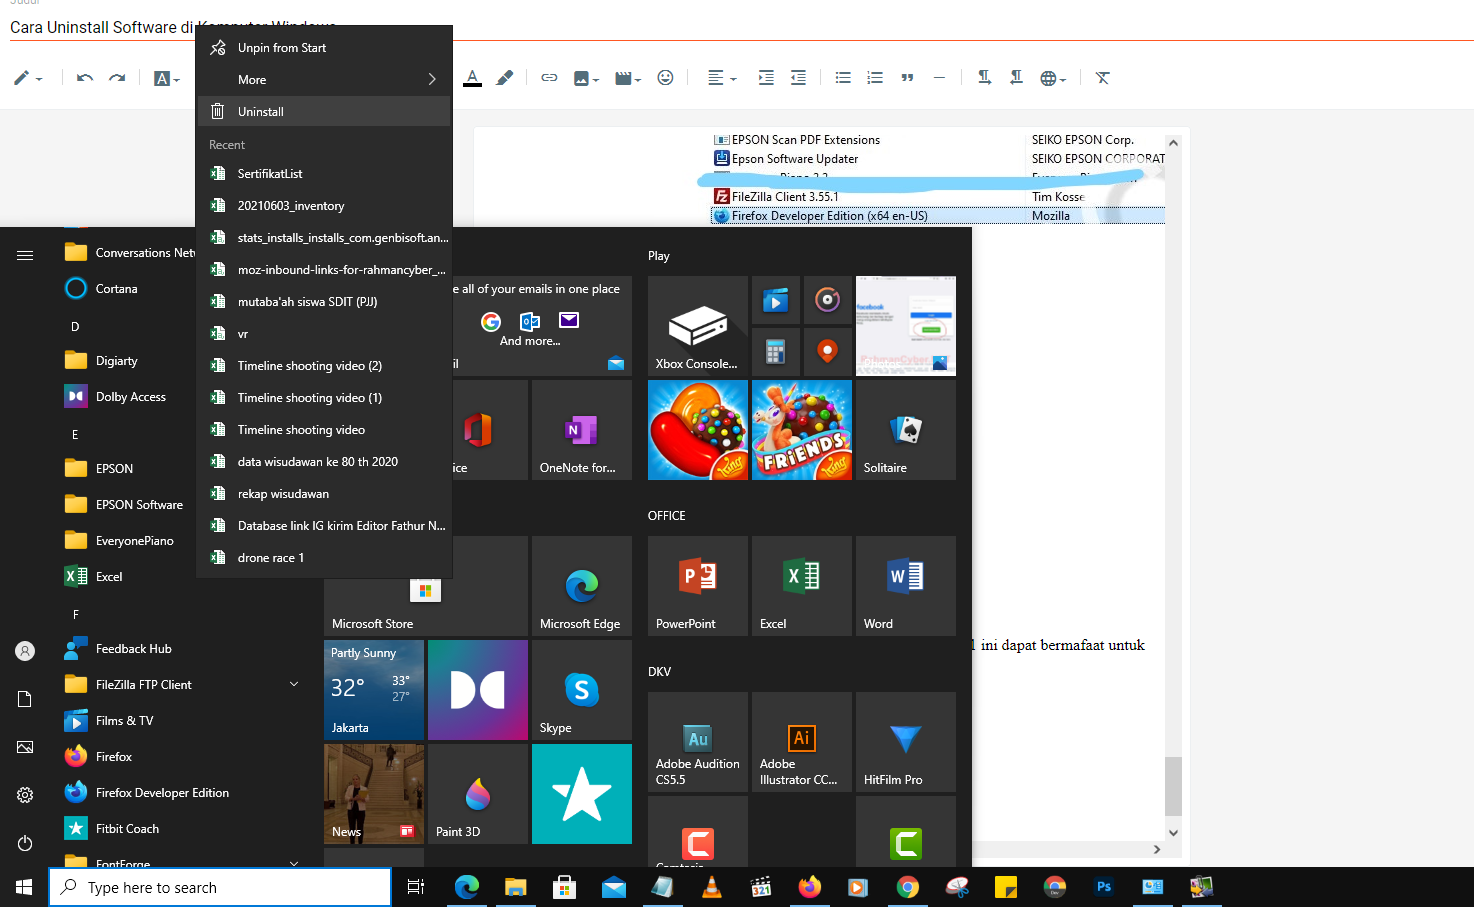The image size is (1474, 907).
Task: Apply bulleted list formatting
Action: [843, 78]
